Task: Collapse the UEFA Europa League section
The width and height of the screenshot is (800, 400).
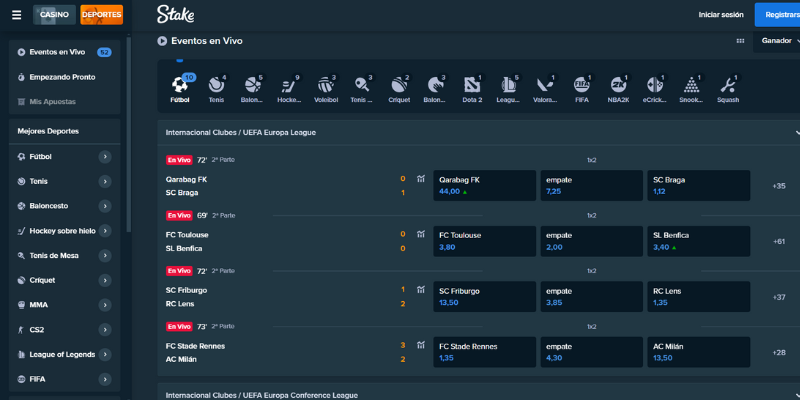Action: coord(797,133)
